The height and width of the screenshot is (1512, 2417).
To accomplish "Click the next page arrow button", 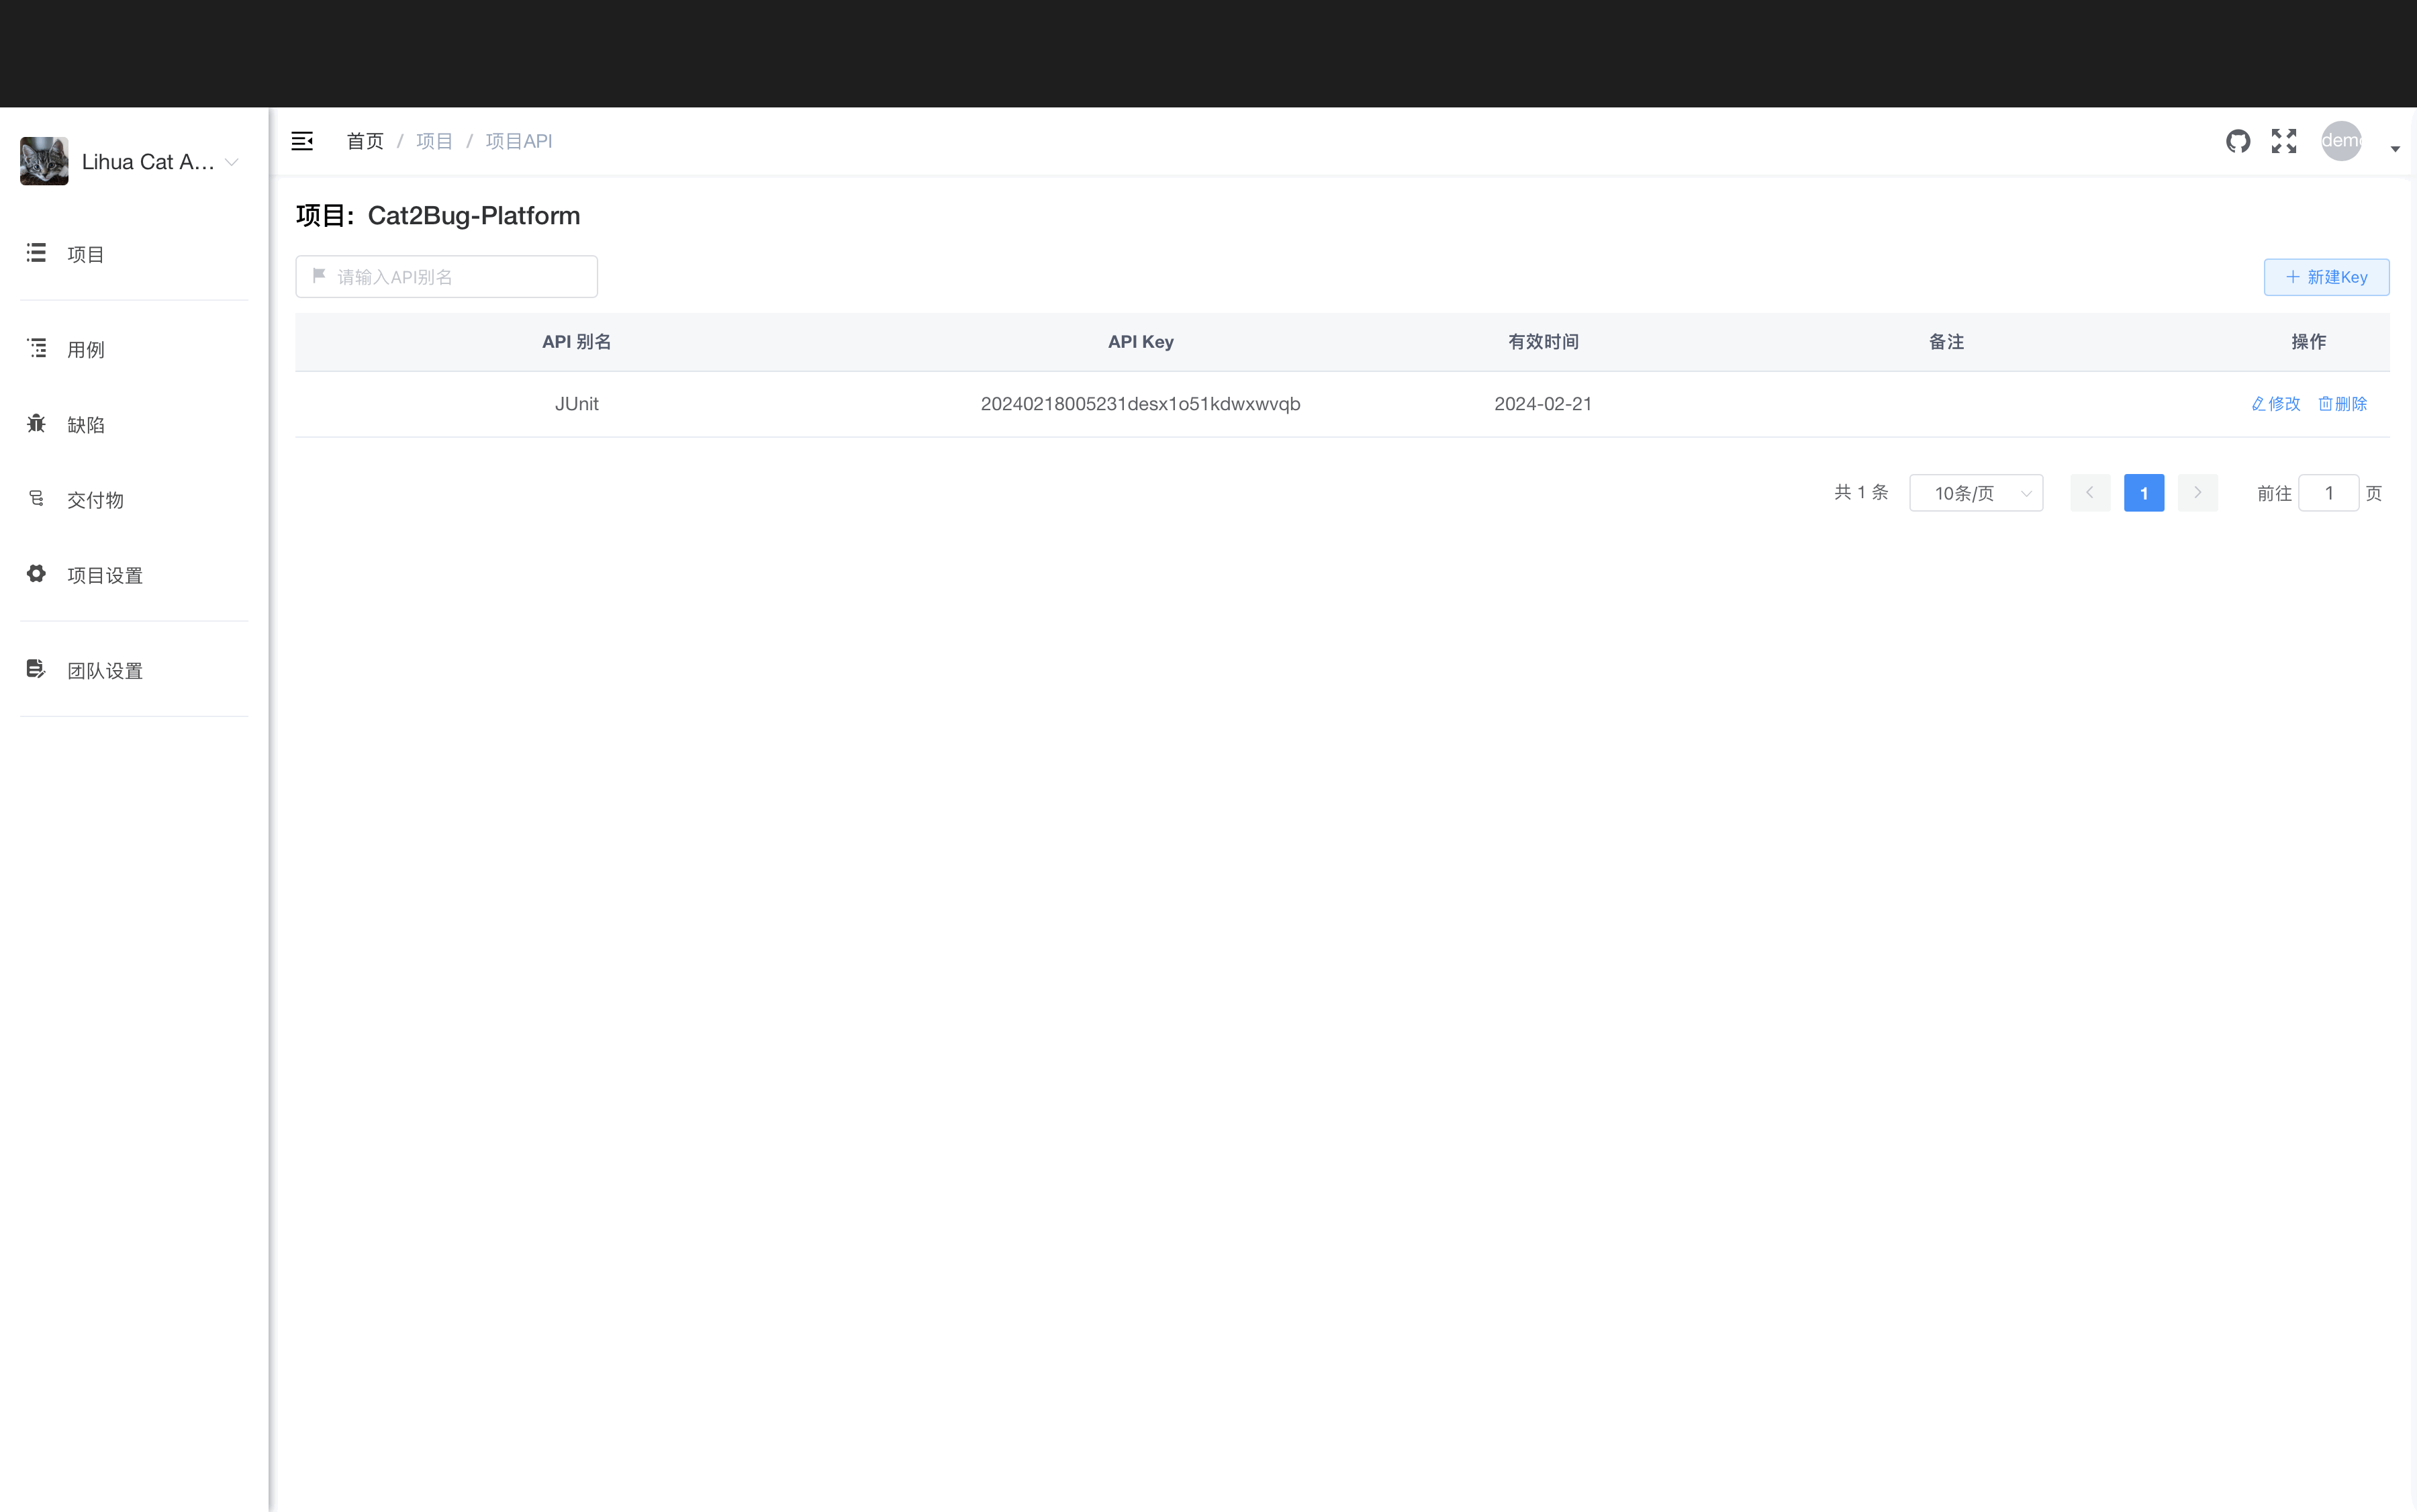I will click(2198, 493).
